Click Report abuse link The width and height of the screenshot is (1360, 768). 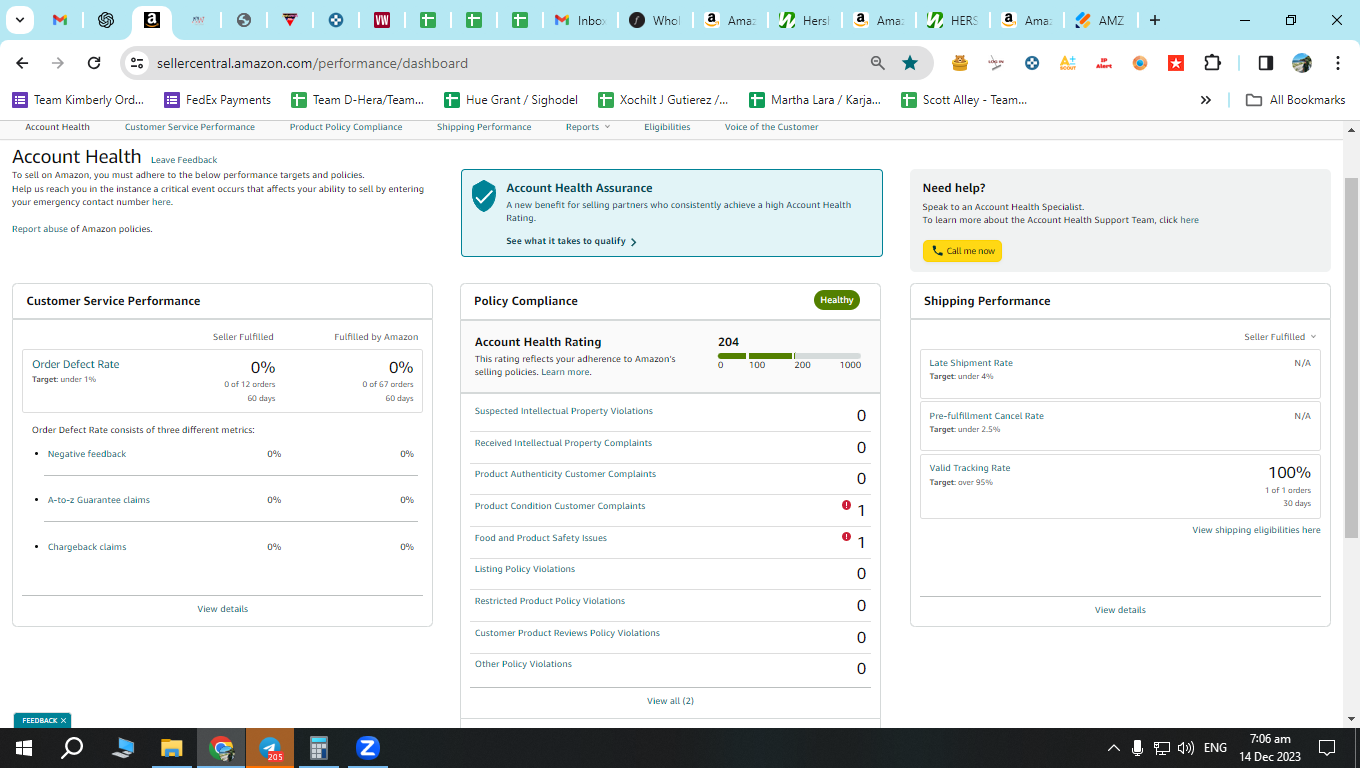[x=39, y=229]
